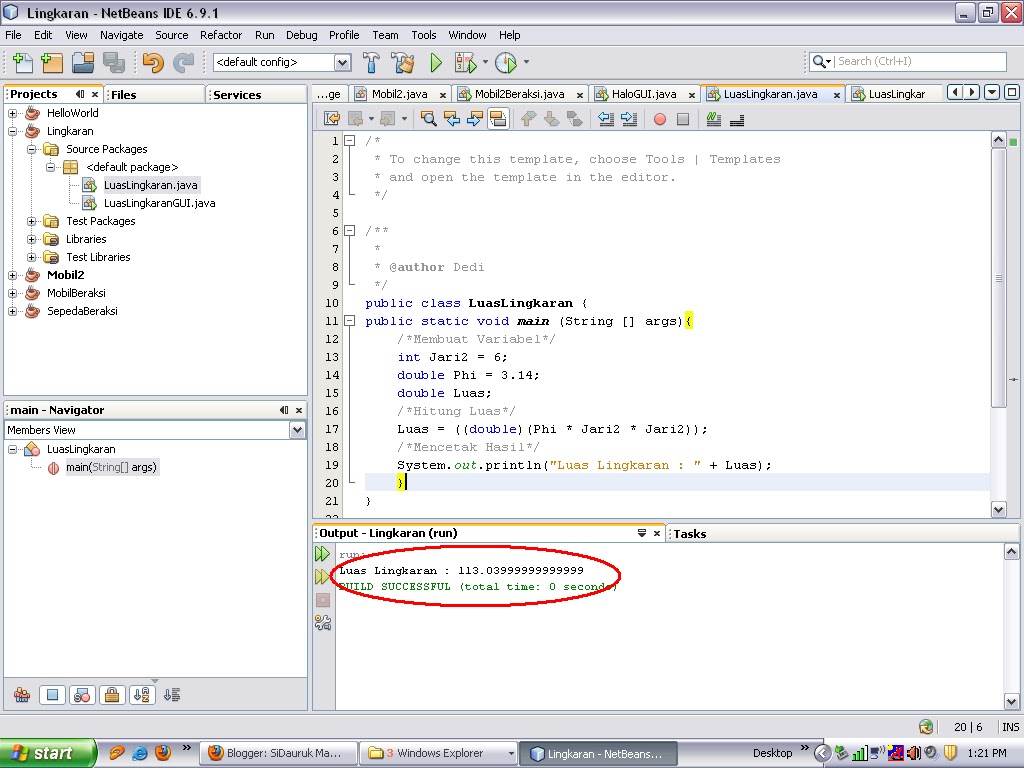This screenshot has width=1024, height=768.
Task: Re-run the program from Output panel
Action: (322, 554)
